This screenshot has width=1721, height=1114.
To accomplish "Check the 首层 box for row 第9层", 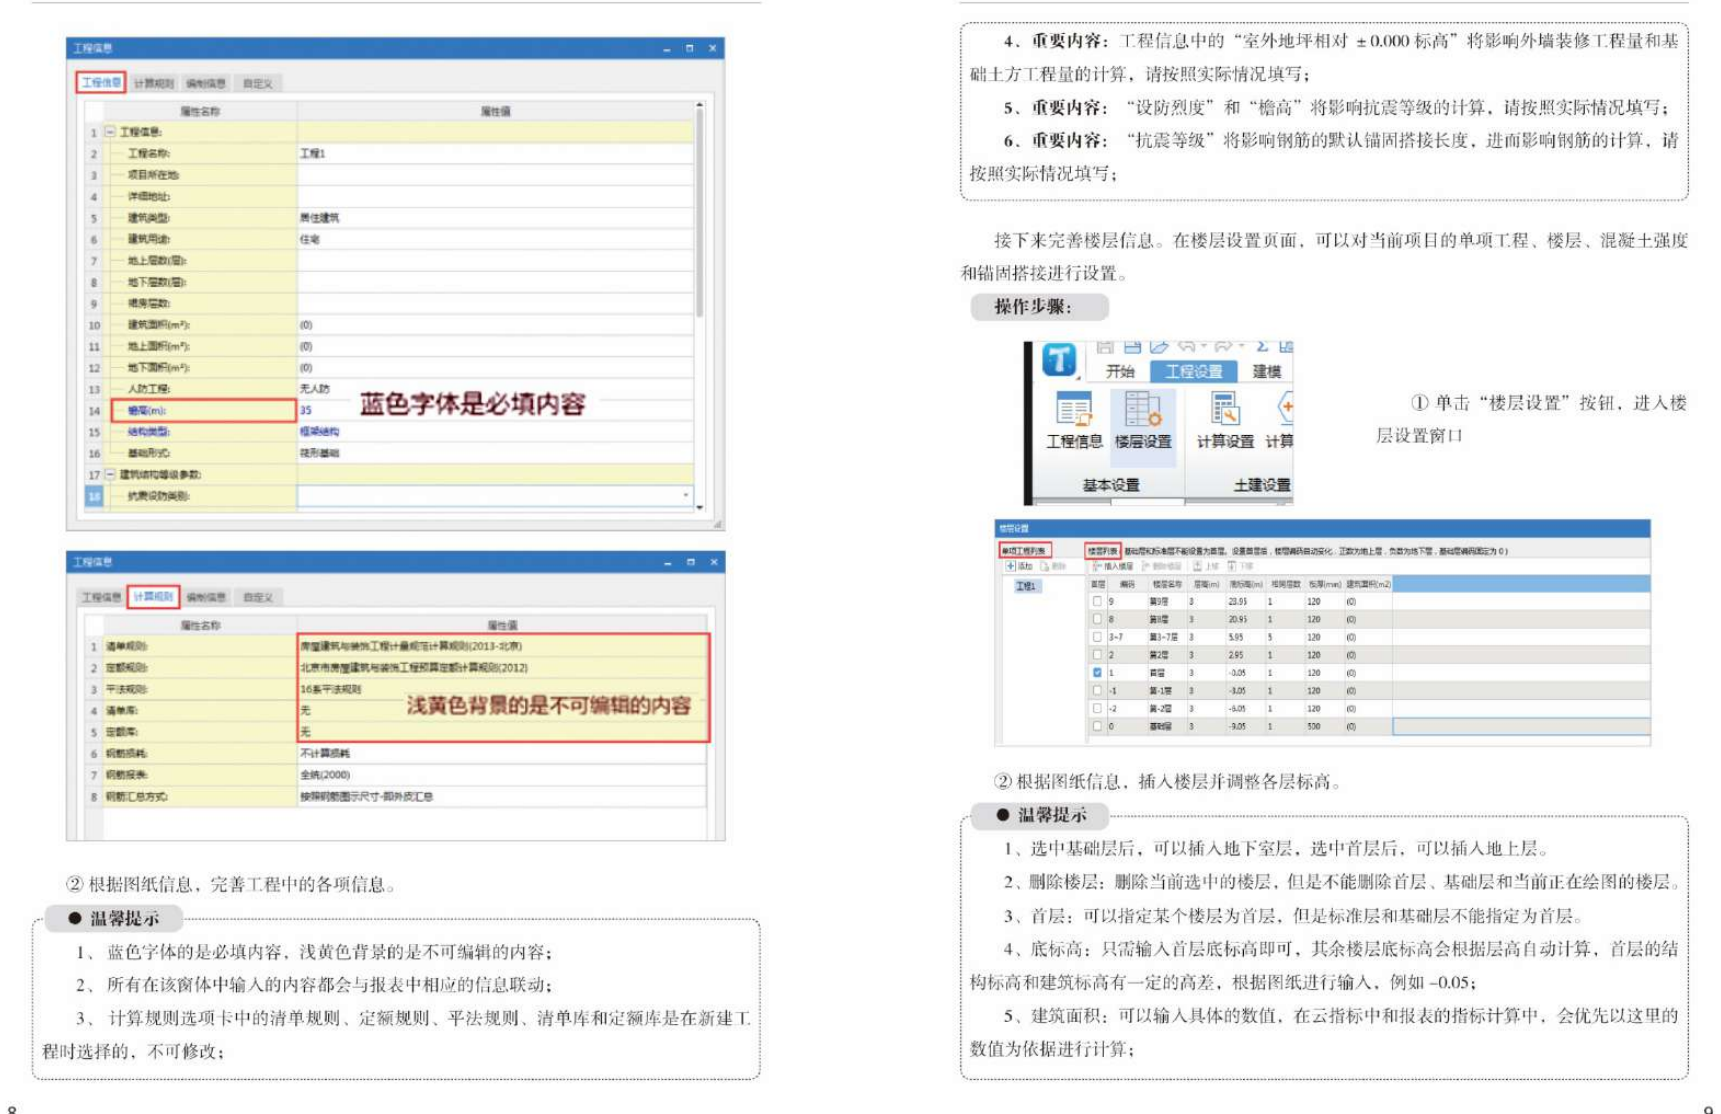I will tap(1097, 602).
